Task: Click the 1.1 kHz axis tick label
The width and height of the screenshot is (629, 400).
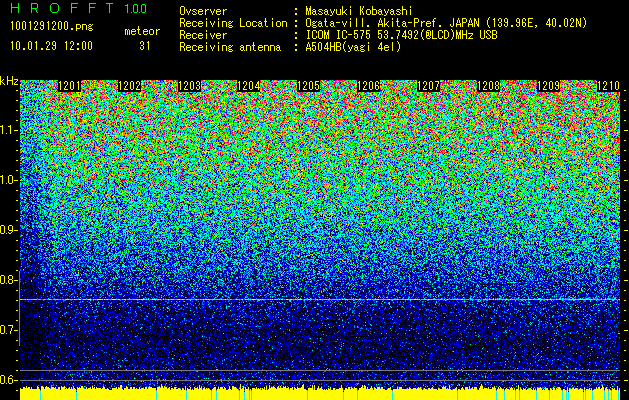Action: pos(8,130)
